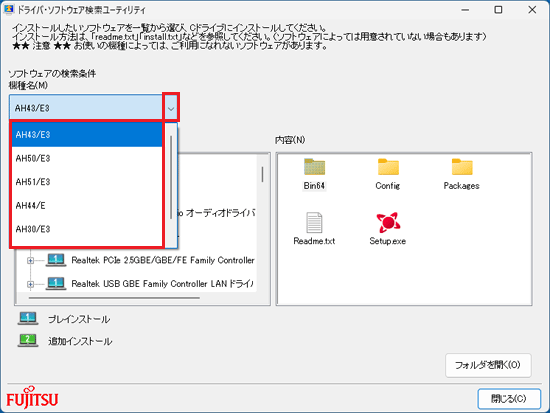This screenshot has height=413, width=550.
Task: Toggle the model name dropdown arrow
Action: coord(171,108)
